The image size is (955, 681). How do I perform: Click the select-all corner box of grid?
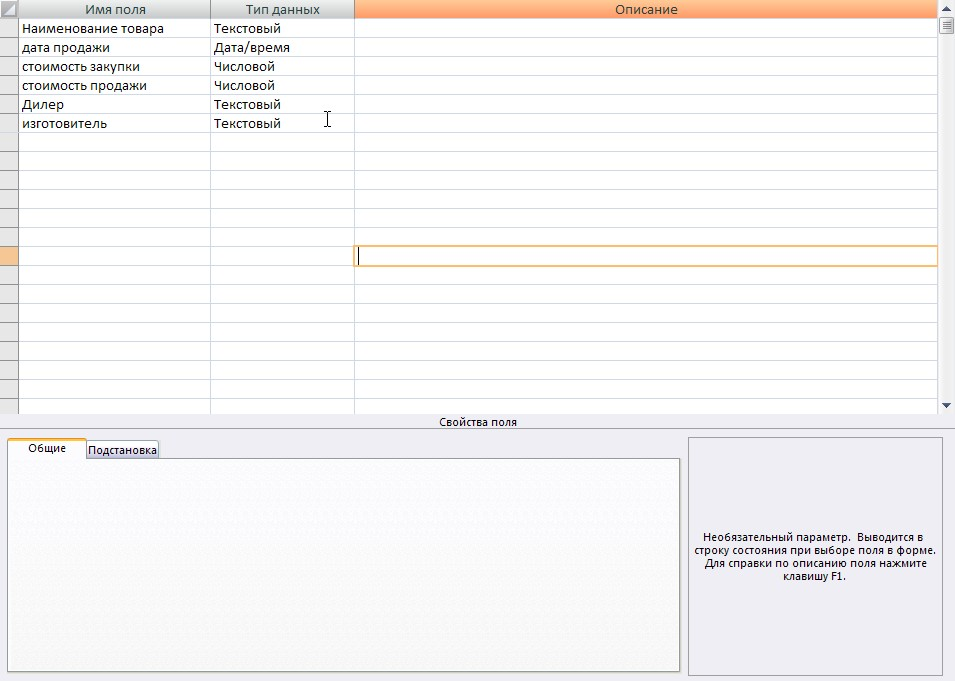coord(9,9)
